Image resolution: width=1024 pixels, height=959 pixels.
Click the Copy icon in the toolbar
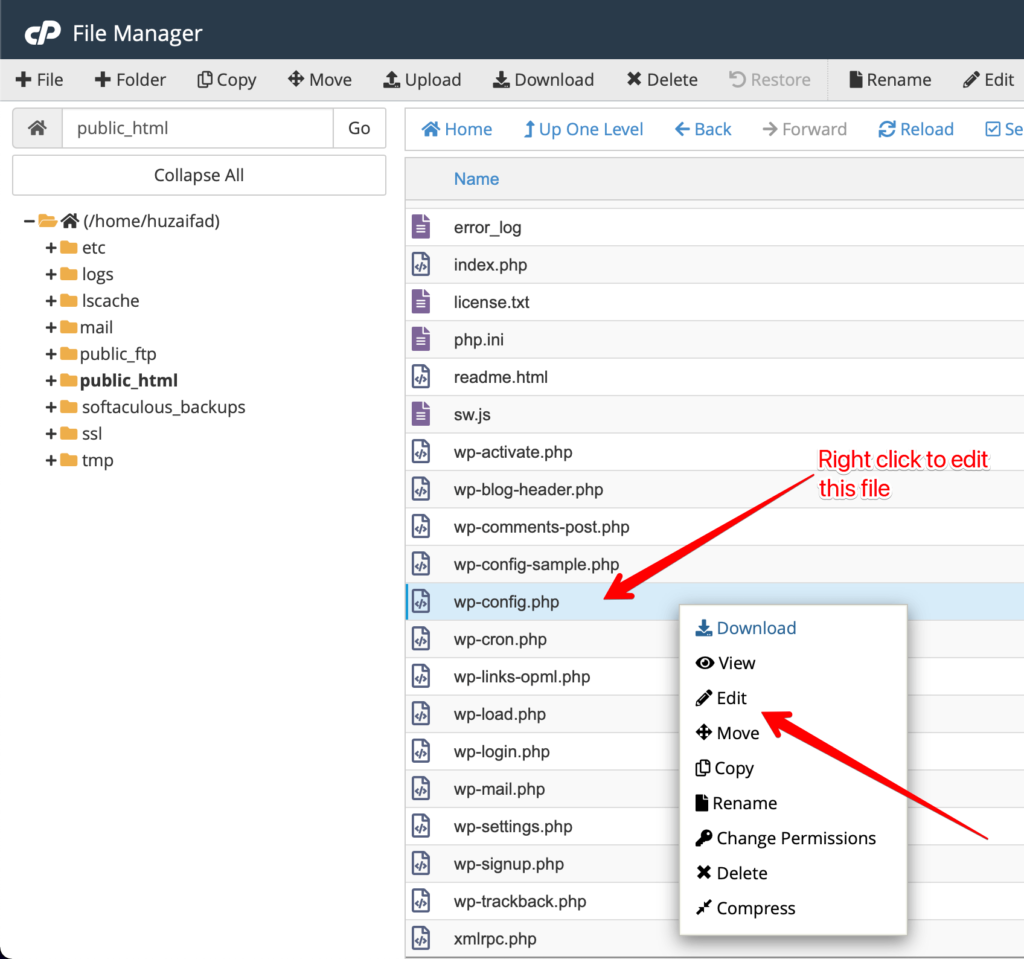[226, 79]
